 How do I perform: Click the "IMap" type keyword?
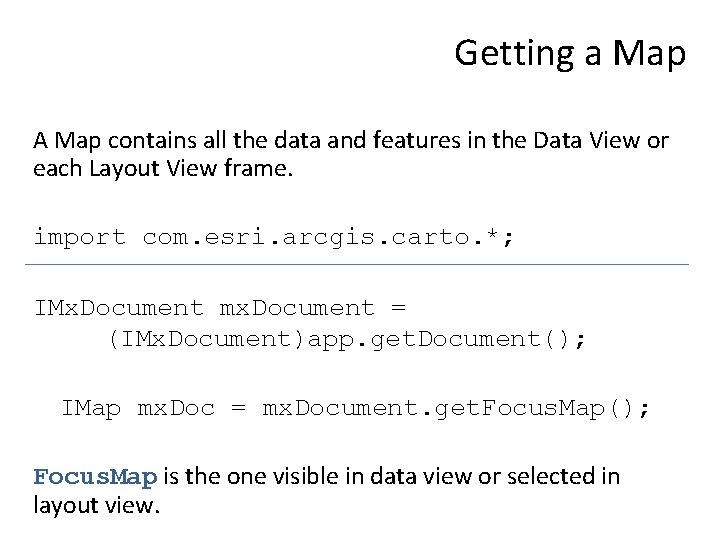(93, 408)
